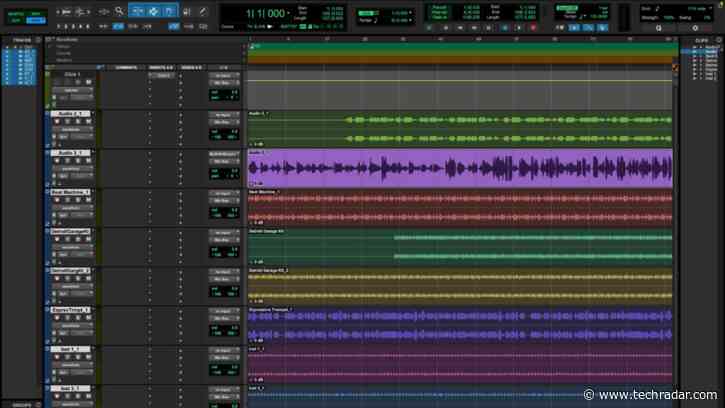Mute the Inst 1 track
This screenshot has width=725, height=408.
coord(88,357)
